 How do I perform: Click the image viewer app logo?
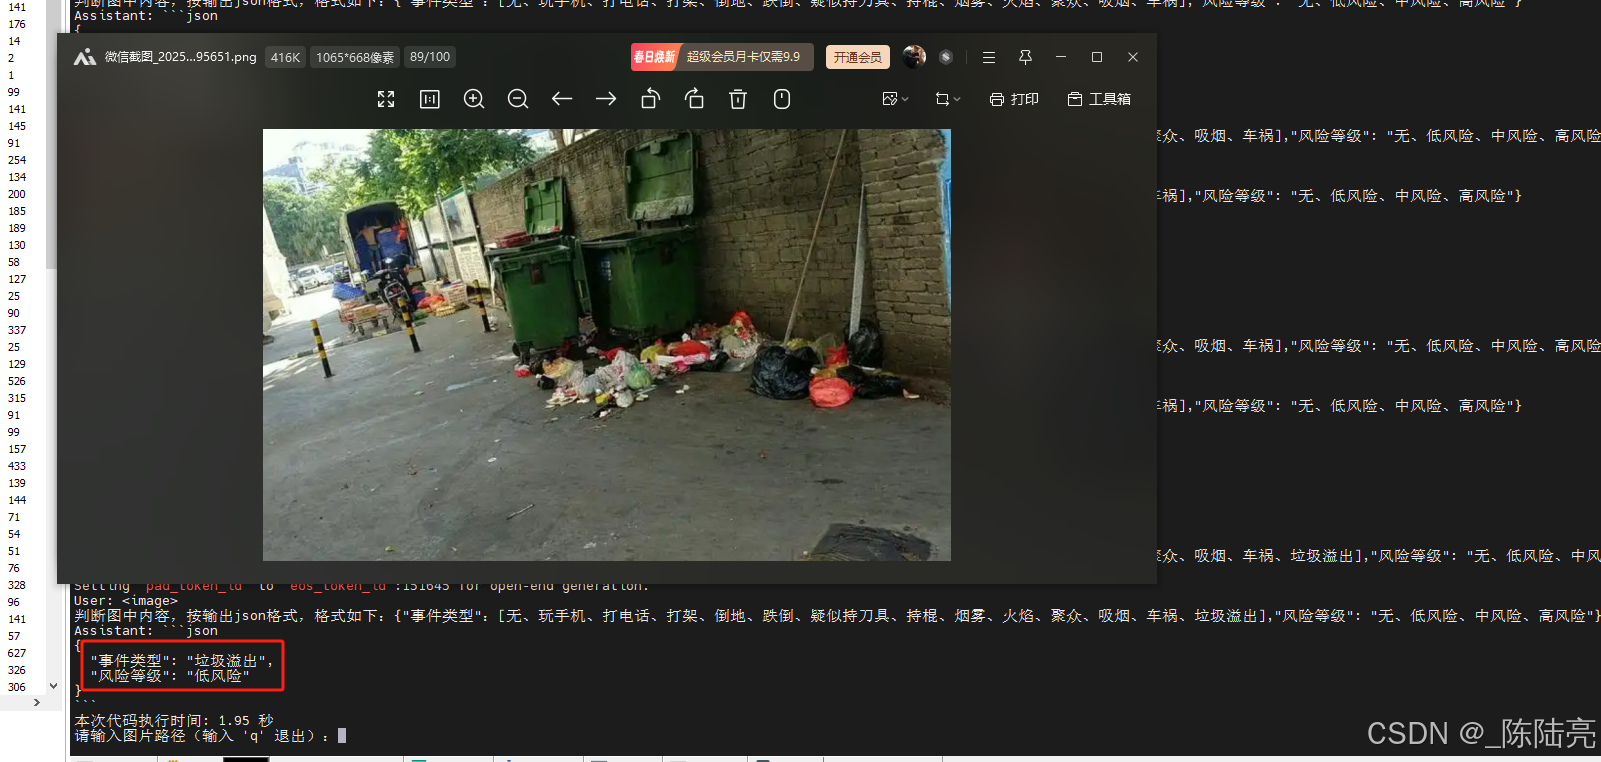point(85,57)
